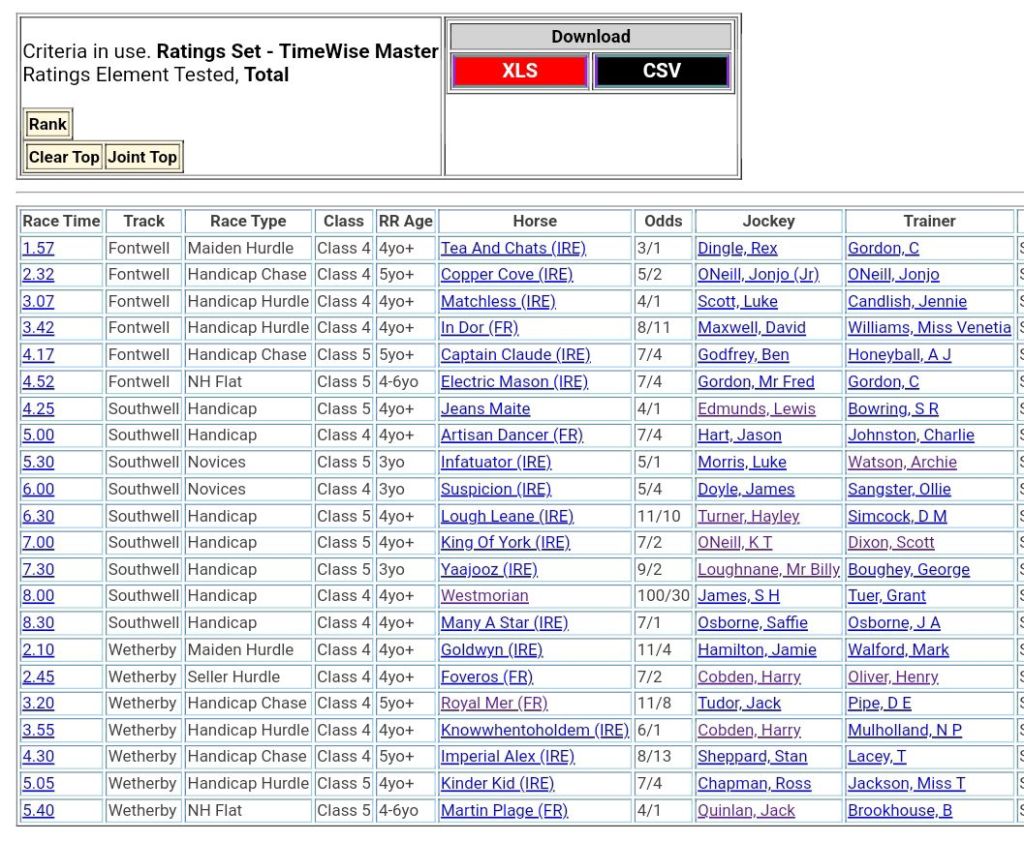
Task: Open trainer Mulholland, N P
Action: point(904,730)
